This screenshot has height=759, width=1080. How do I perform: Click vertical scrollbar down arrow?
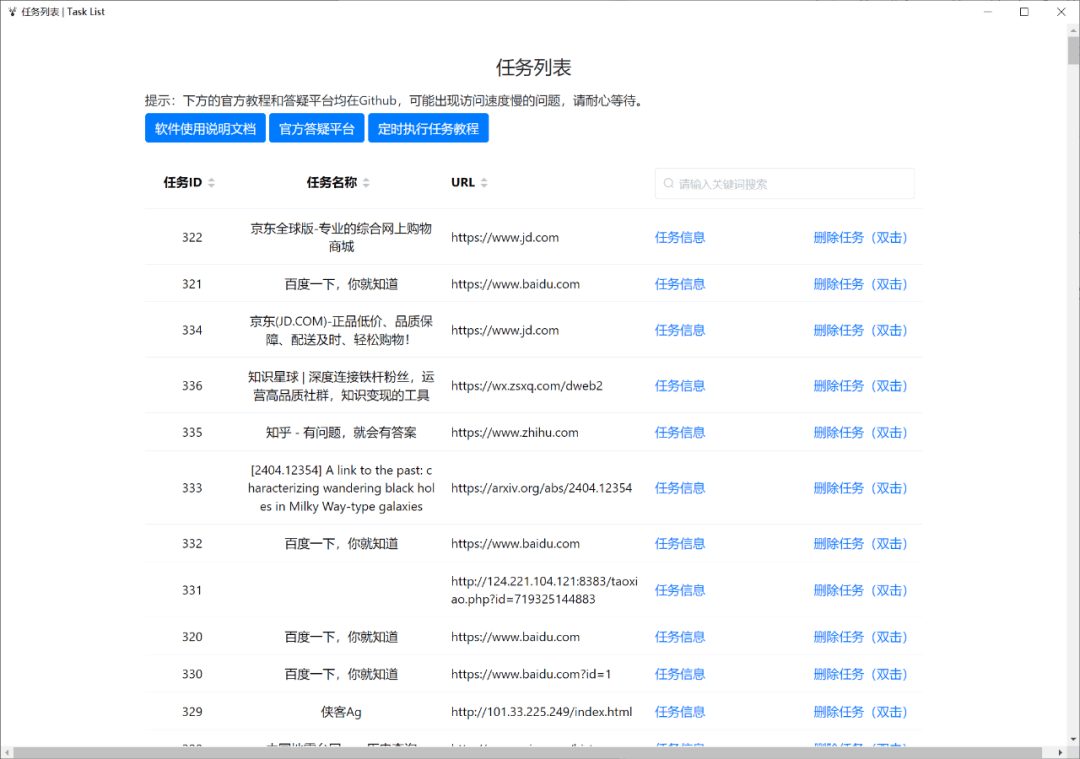[x=1073, y=740]
